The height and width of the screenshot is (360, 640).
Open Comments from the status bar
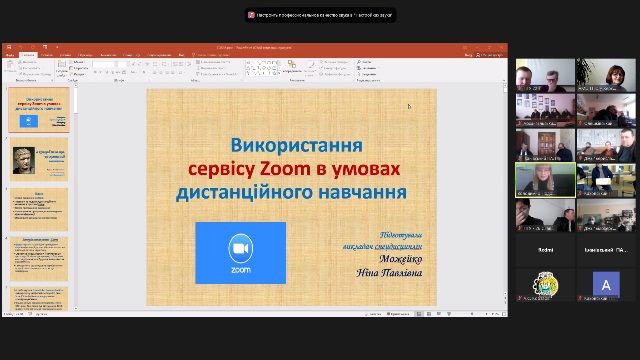tap(398, 314)
